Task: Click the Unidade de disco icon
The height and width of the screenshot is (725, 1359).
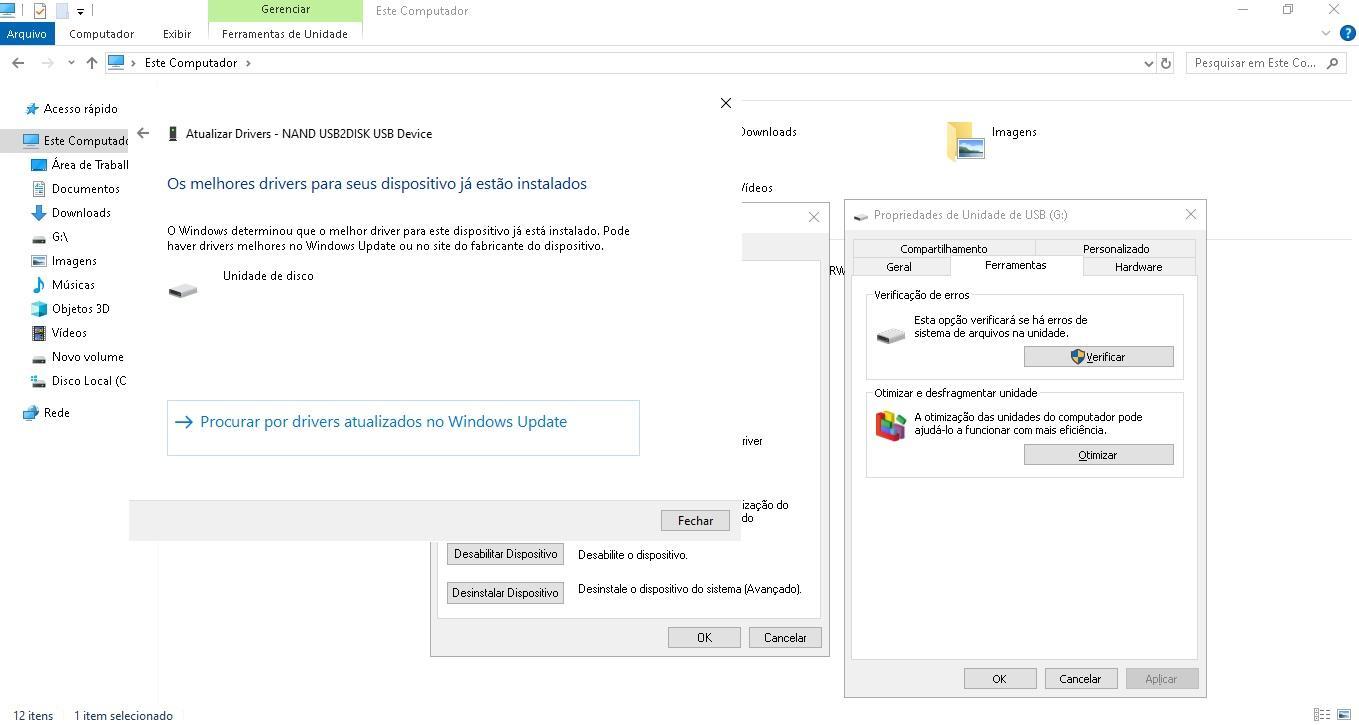Action: click(183, 290)
